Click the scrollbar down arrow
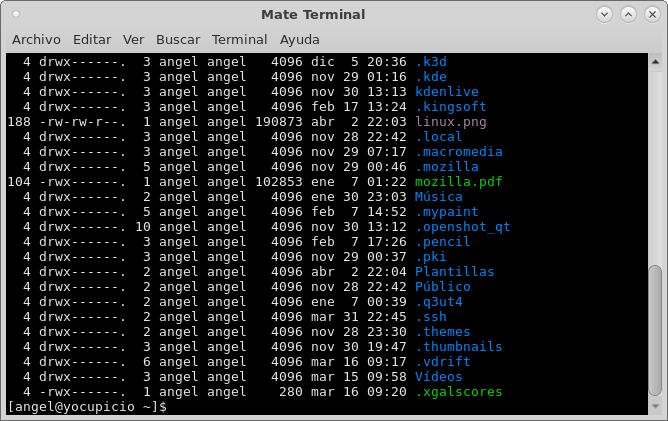Viewport: 668px width, 421px height. click(655, 407)
